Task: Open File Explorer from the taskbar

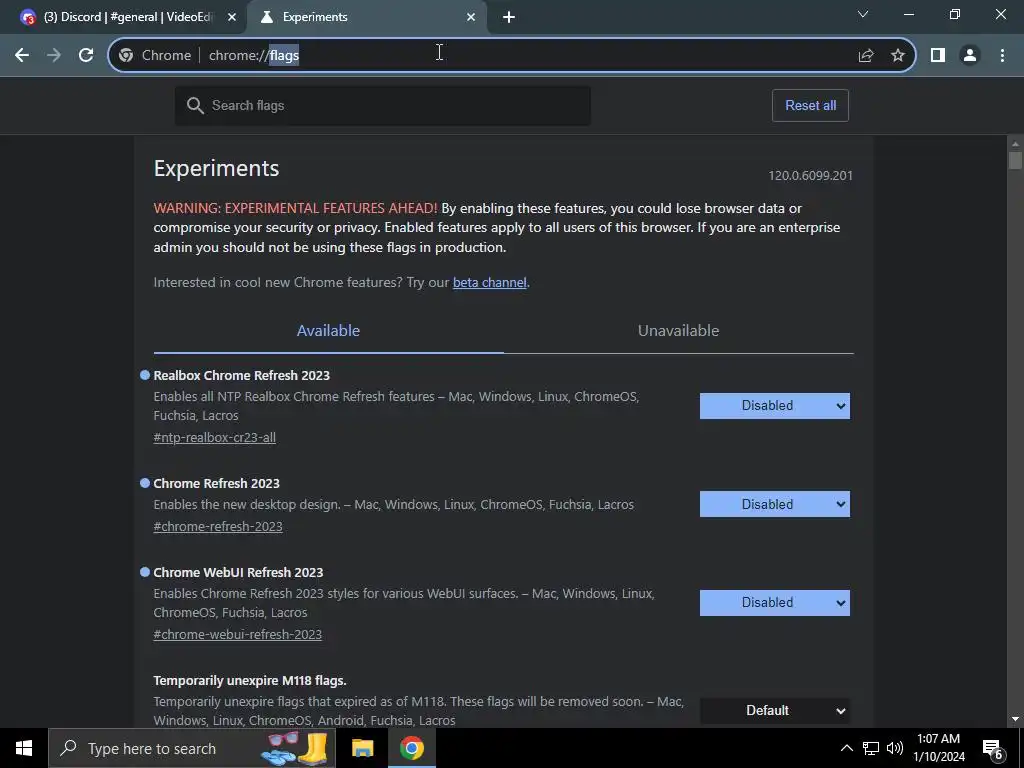Action: [362, 748]
